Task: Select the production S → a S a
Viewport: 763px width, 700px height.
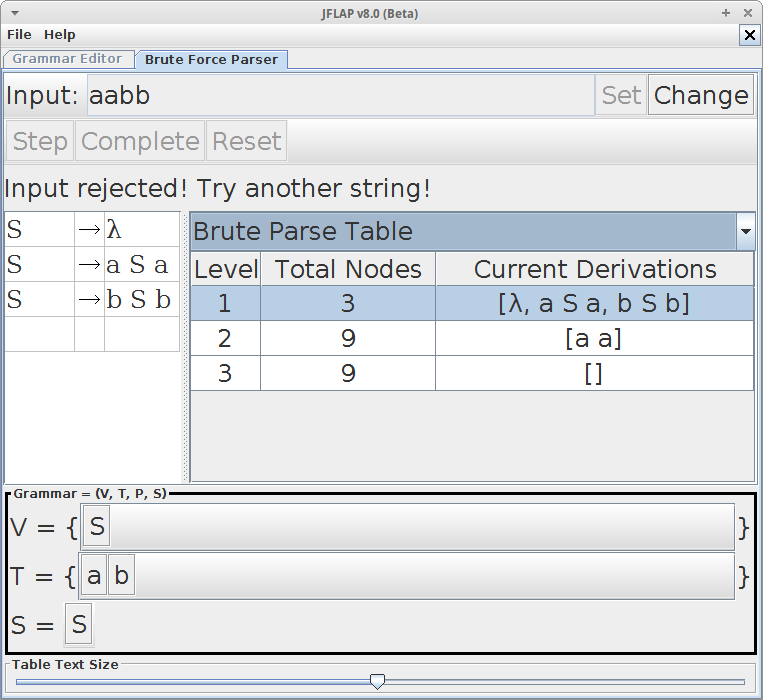Action: click(x=92, y=265)
